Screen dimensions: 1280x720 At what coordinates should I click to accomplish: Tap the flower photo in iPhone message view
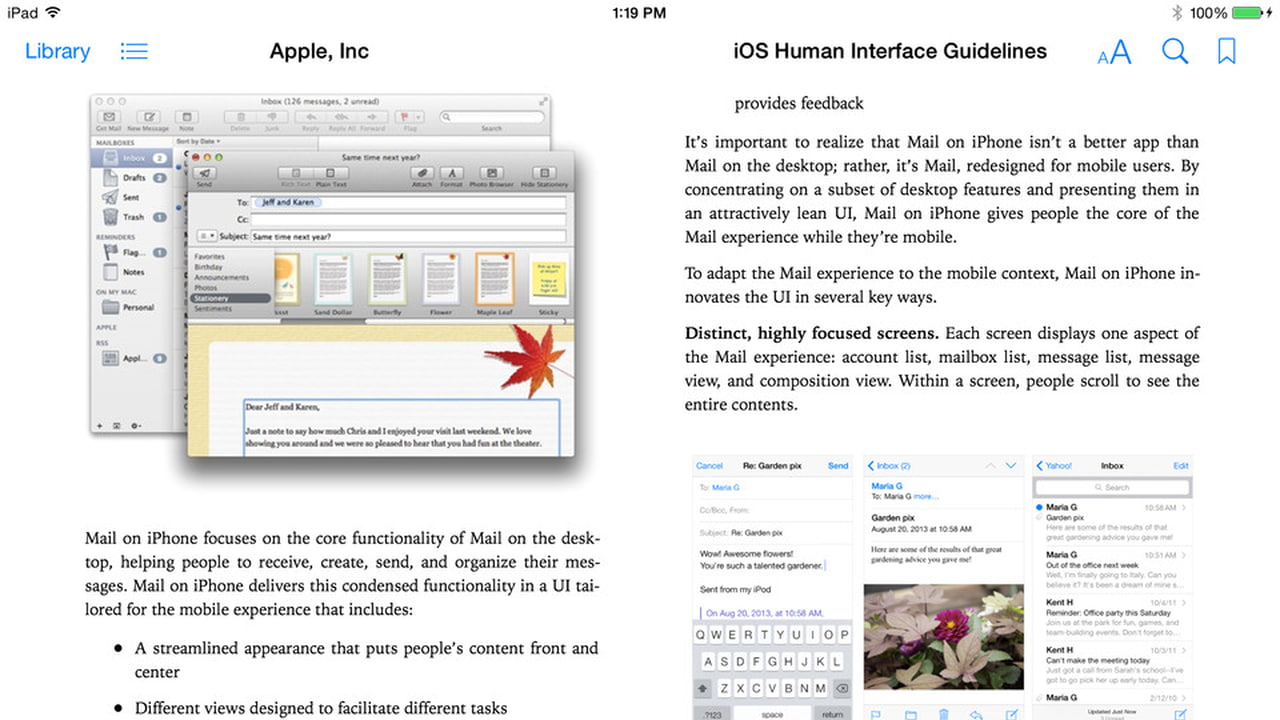tap(944, 636)
